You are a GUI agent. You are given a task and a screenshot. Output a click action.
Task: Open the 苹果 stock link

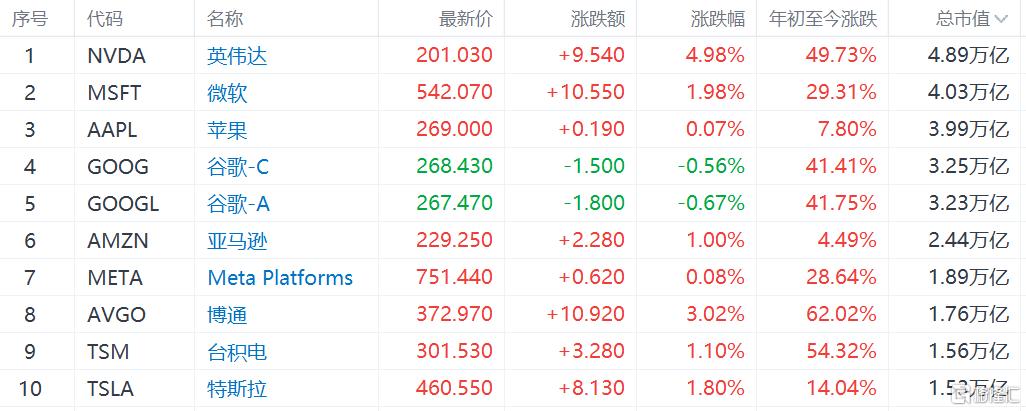[227, 130]
